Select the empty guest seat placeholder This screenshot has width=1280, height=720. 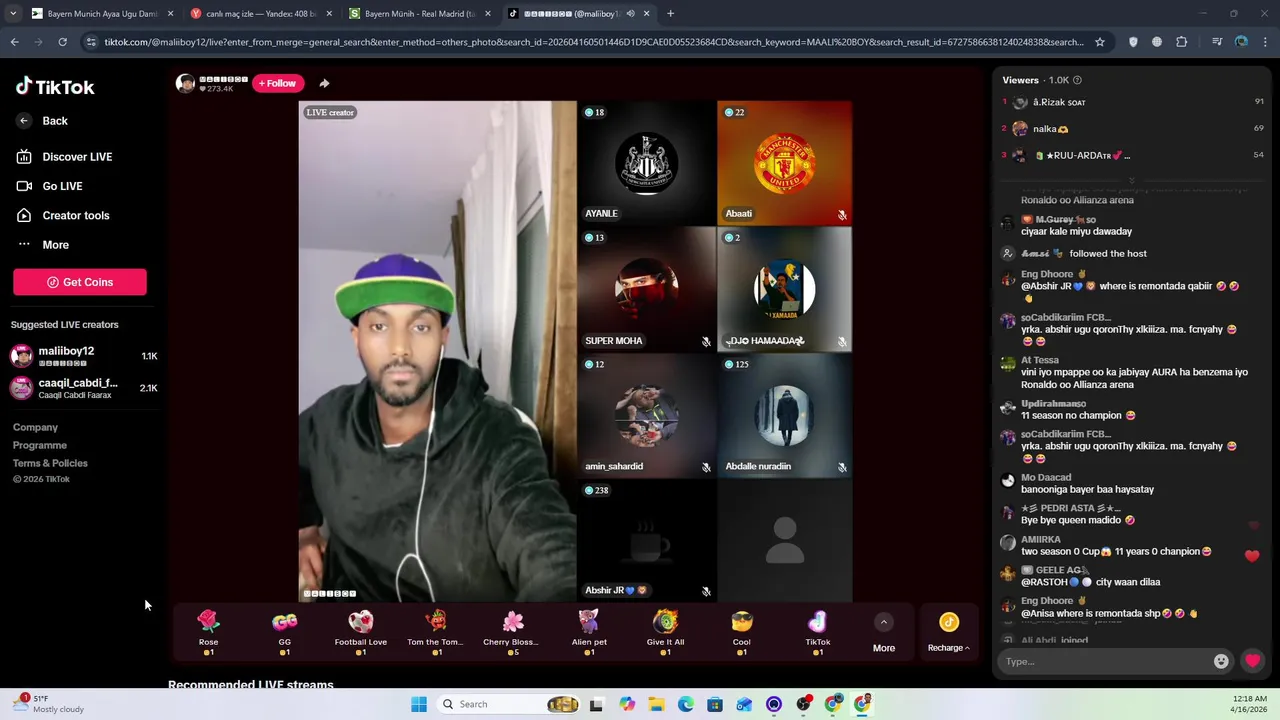784,540
